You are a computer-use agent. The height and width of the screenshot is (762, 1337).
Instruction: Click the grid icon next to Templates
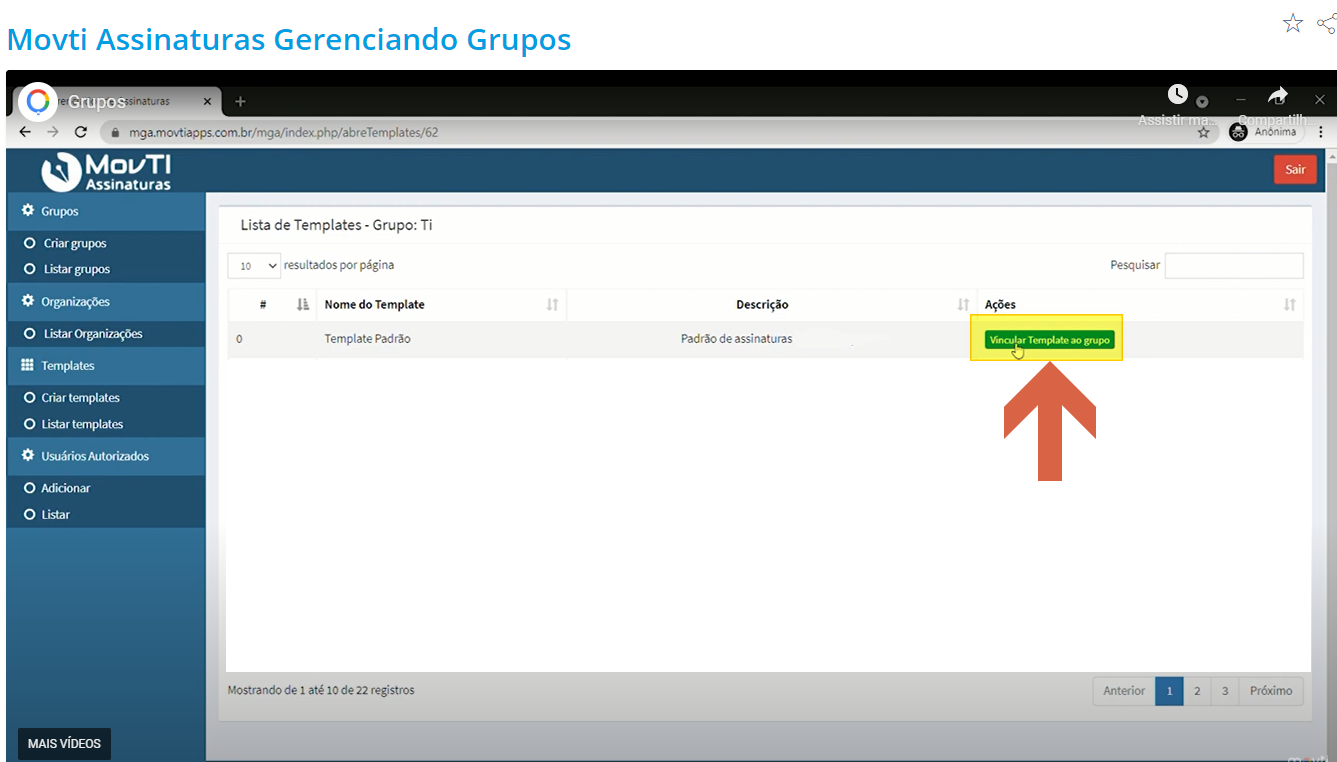coord(28,365)
